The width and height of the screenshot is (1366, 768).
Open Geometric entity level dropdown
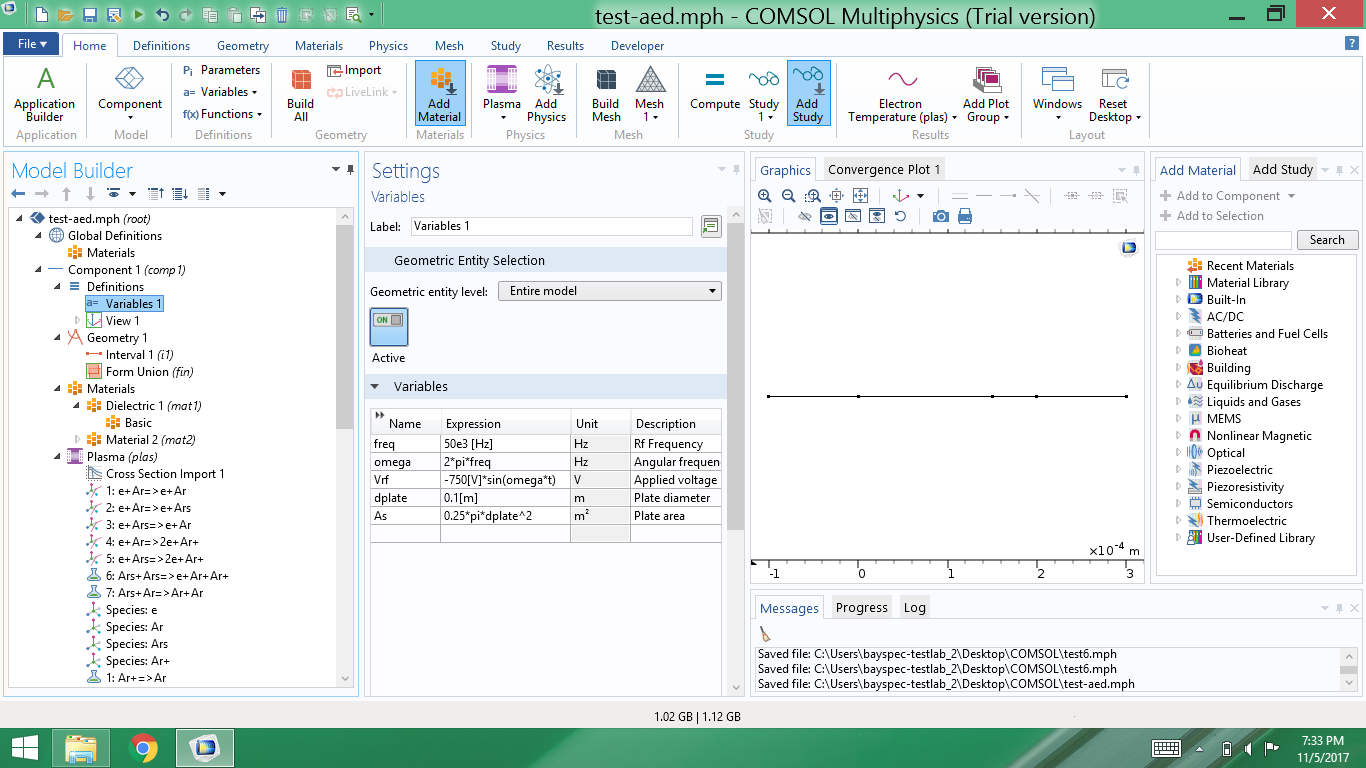click(x=610, y=291)
